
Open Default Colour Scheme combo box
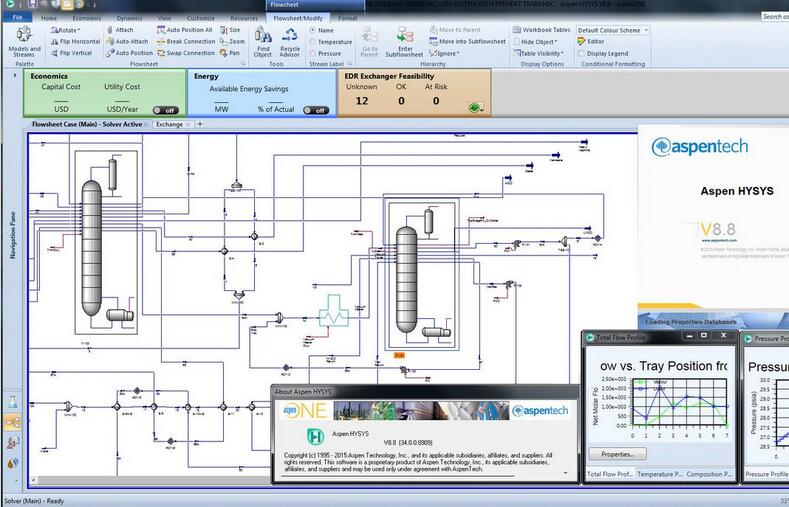pos(613,30)
